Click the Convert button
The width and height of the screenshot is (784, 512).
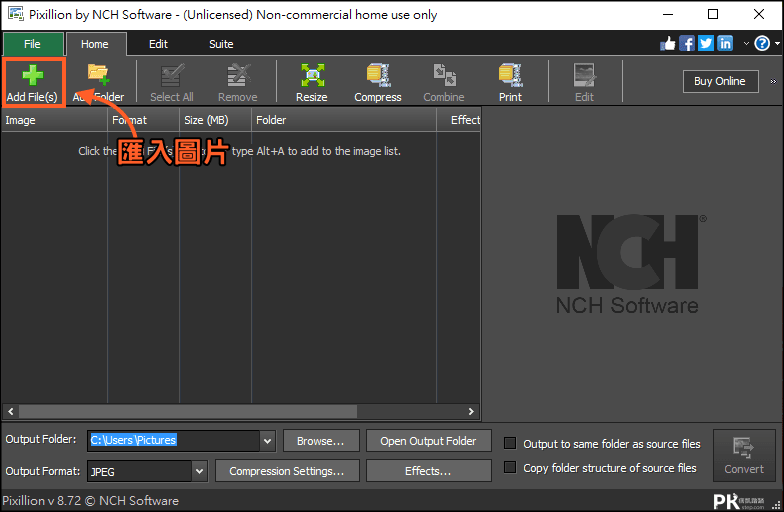(x=744, y=455)
